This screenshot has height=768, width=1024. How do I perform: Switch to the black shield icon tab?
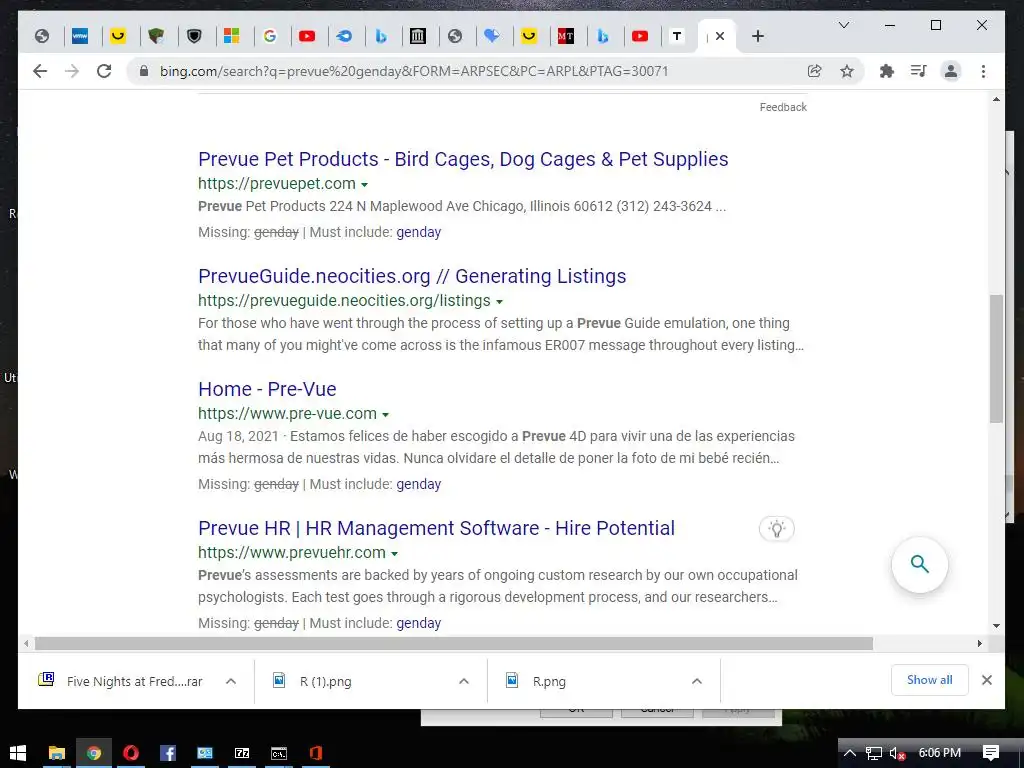[194, 37]
